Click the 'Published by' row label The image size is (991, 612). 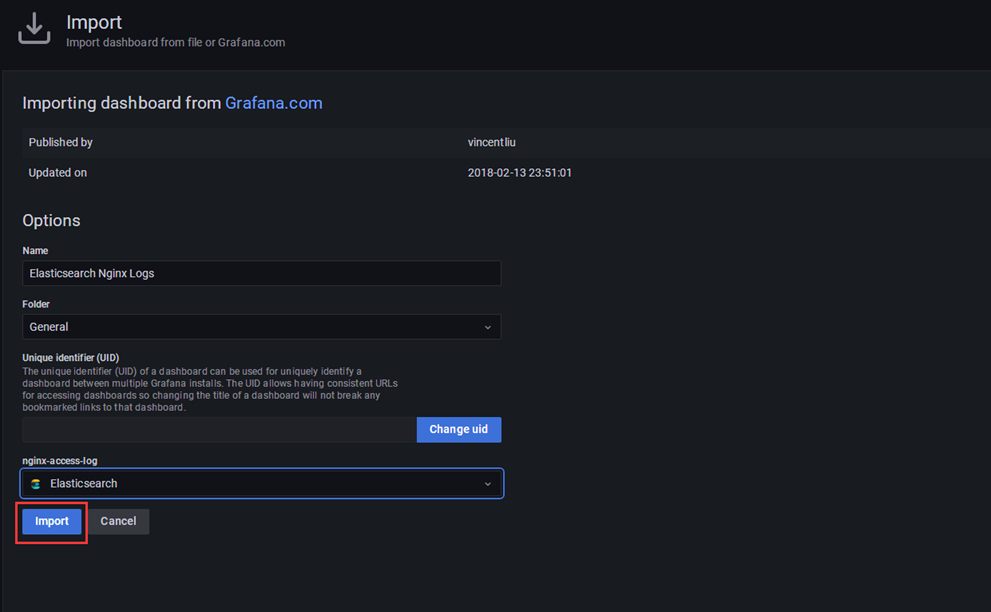point(61,142)
